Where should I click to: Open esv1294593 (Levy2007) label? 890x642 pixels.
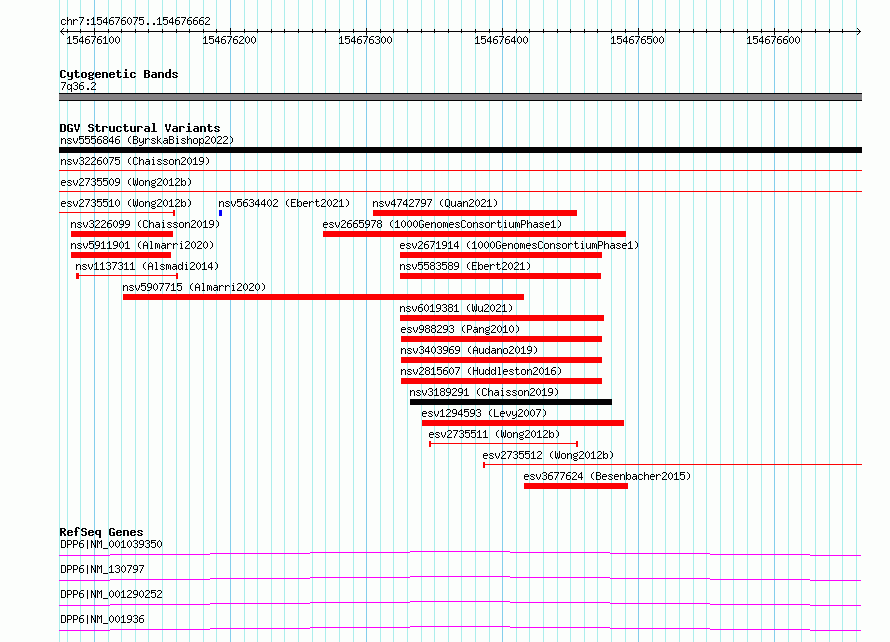[x=484, y=413]
